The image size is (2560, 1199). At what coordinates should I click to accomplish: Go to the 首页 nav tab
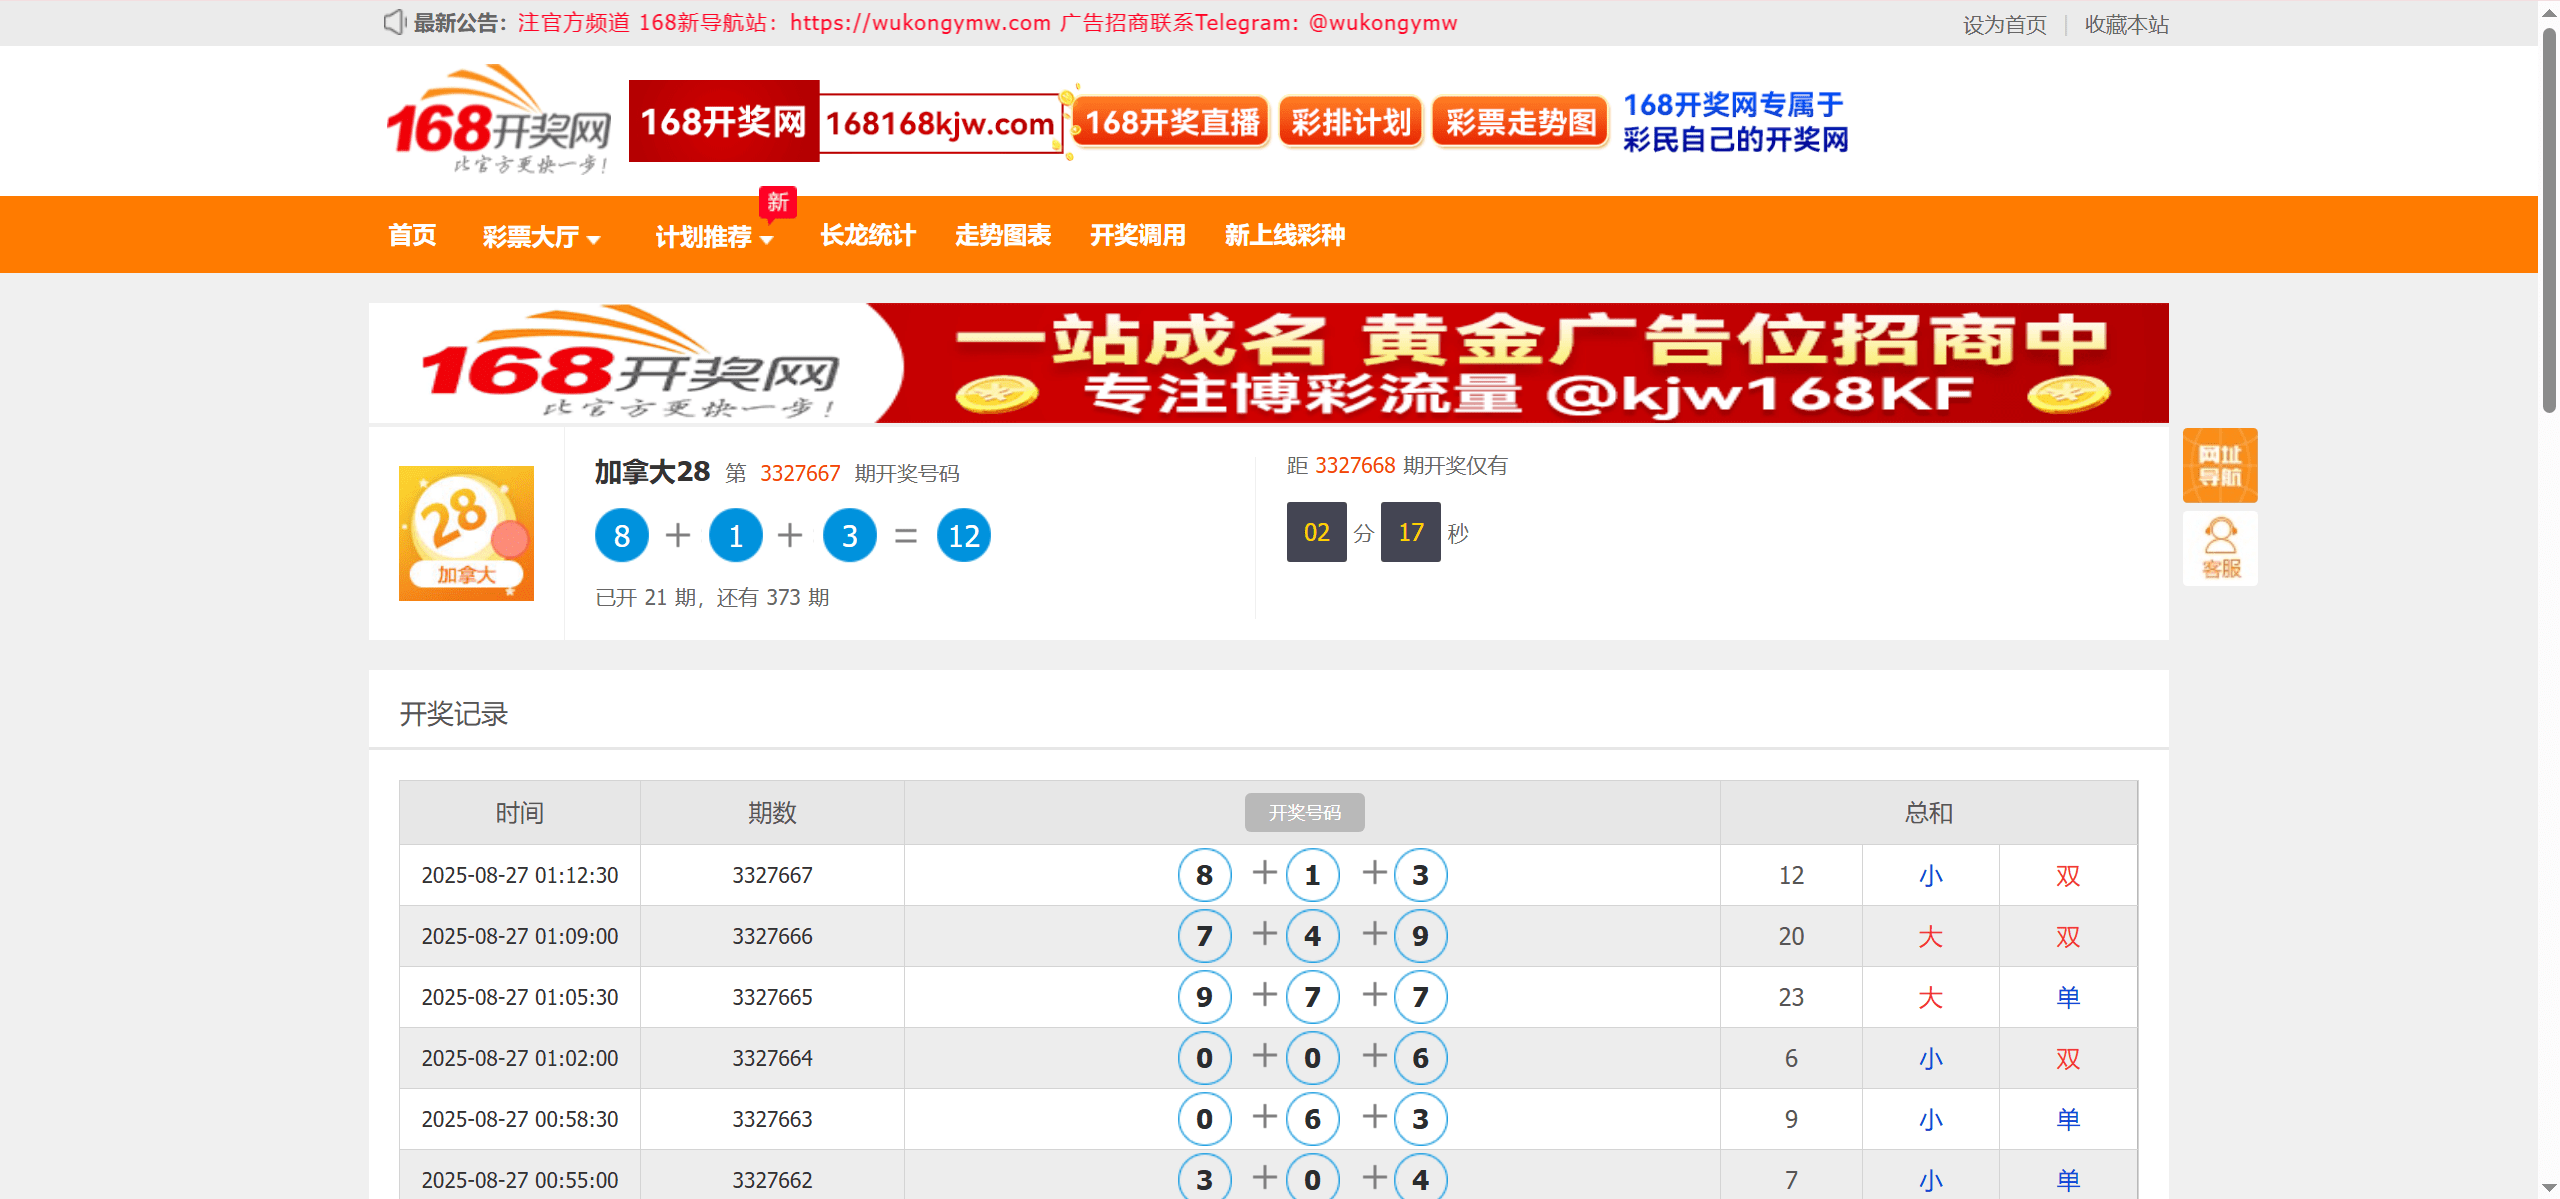[x=412, y=236]
